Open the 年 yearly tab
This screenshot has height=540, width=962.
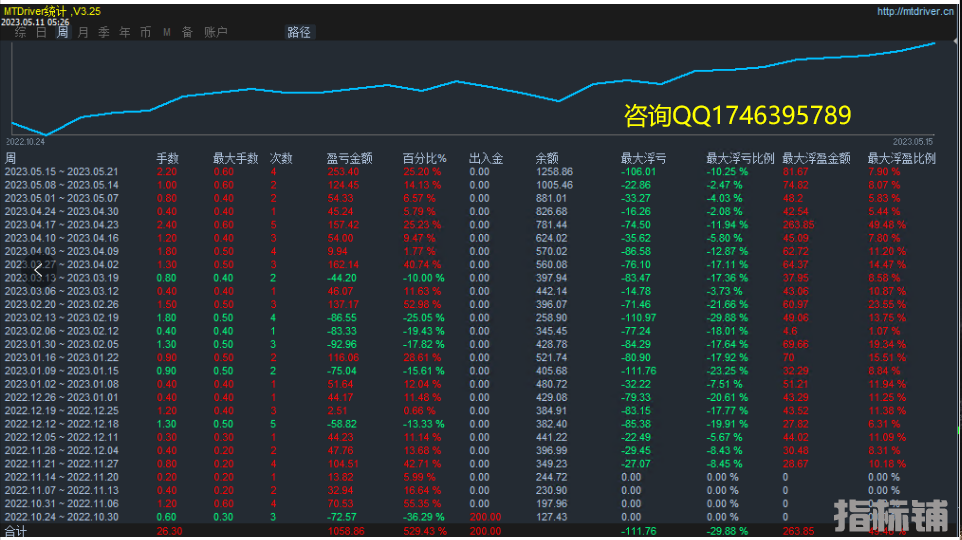(x=125, y=32)
